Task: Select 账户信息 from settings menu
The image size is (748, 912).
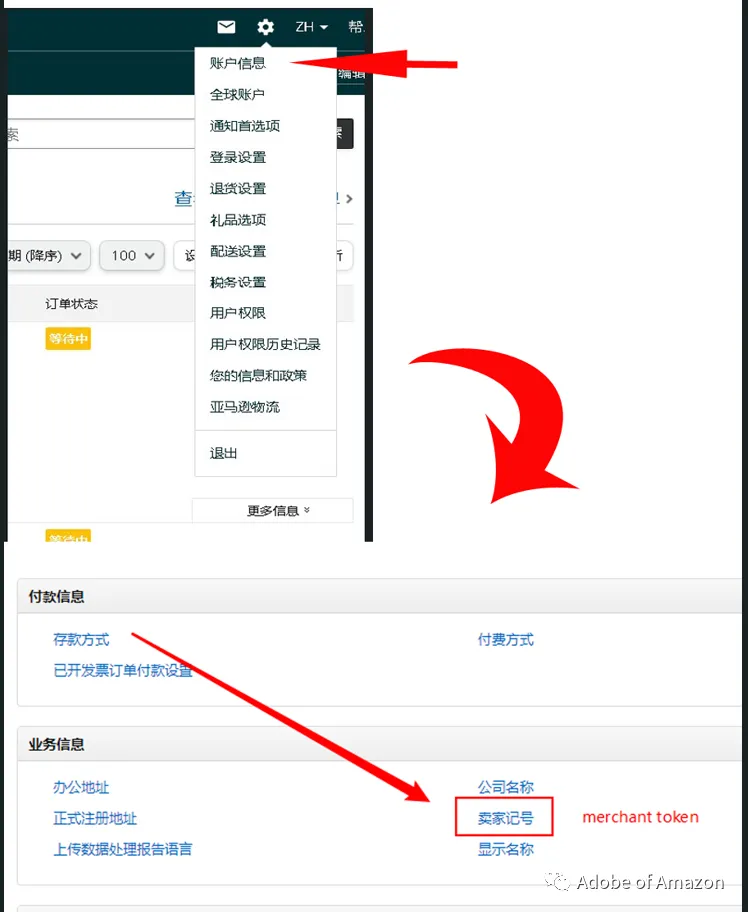Action: pyautogui.click(x=238, y=63)
